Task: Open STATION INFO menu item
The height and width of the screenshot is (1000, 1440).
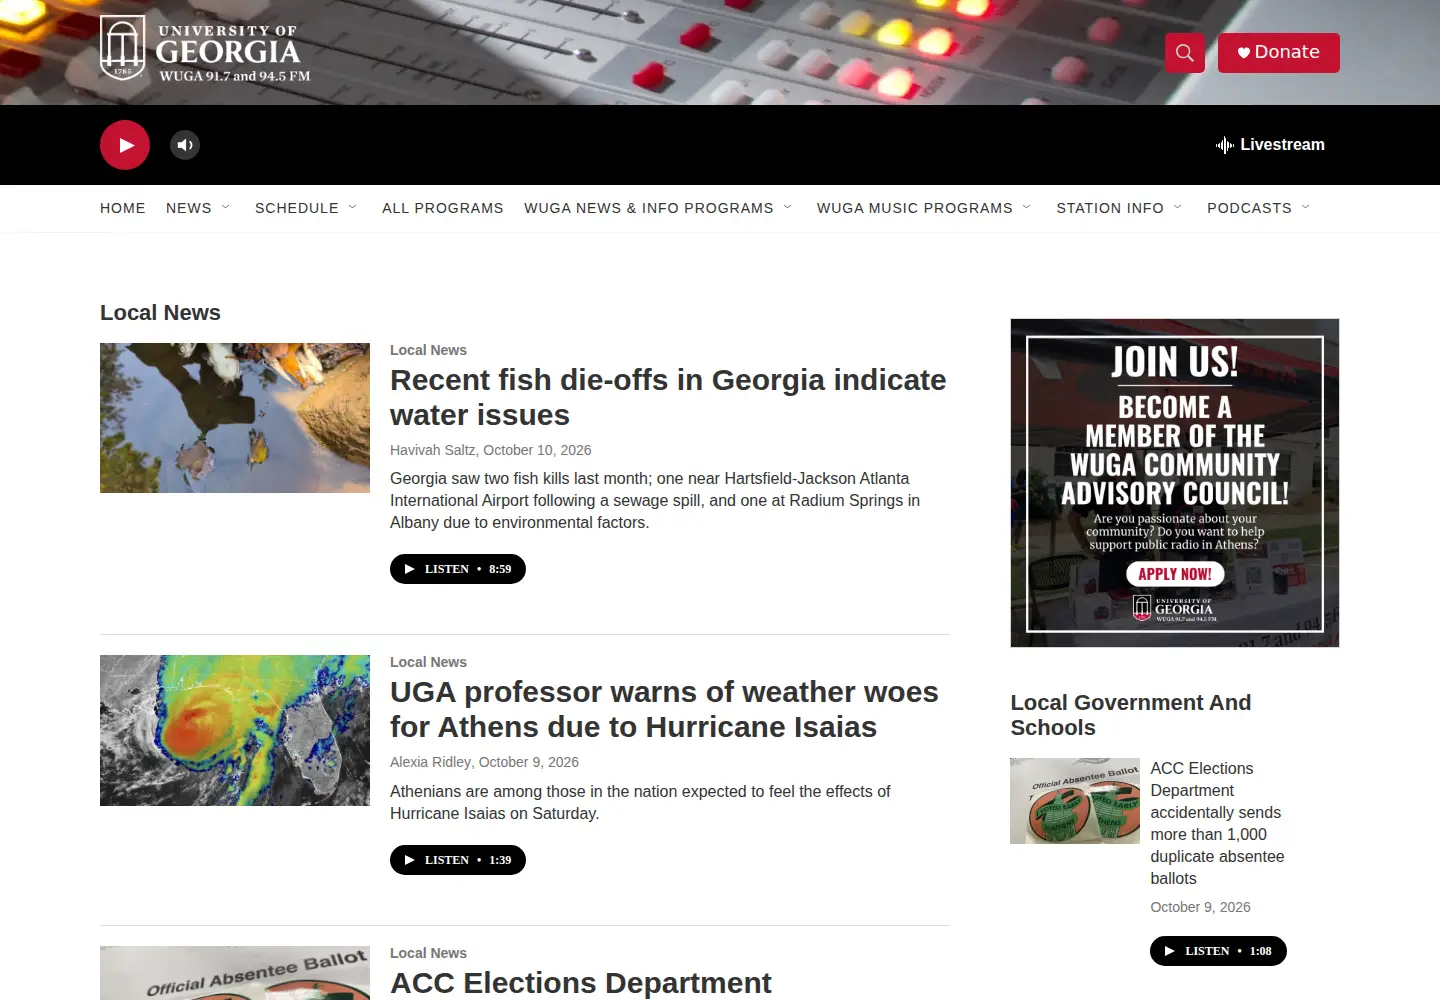Action: [1110, 208]
